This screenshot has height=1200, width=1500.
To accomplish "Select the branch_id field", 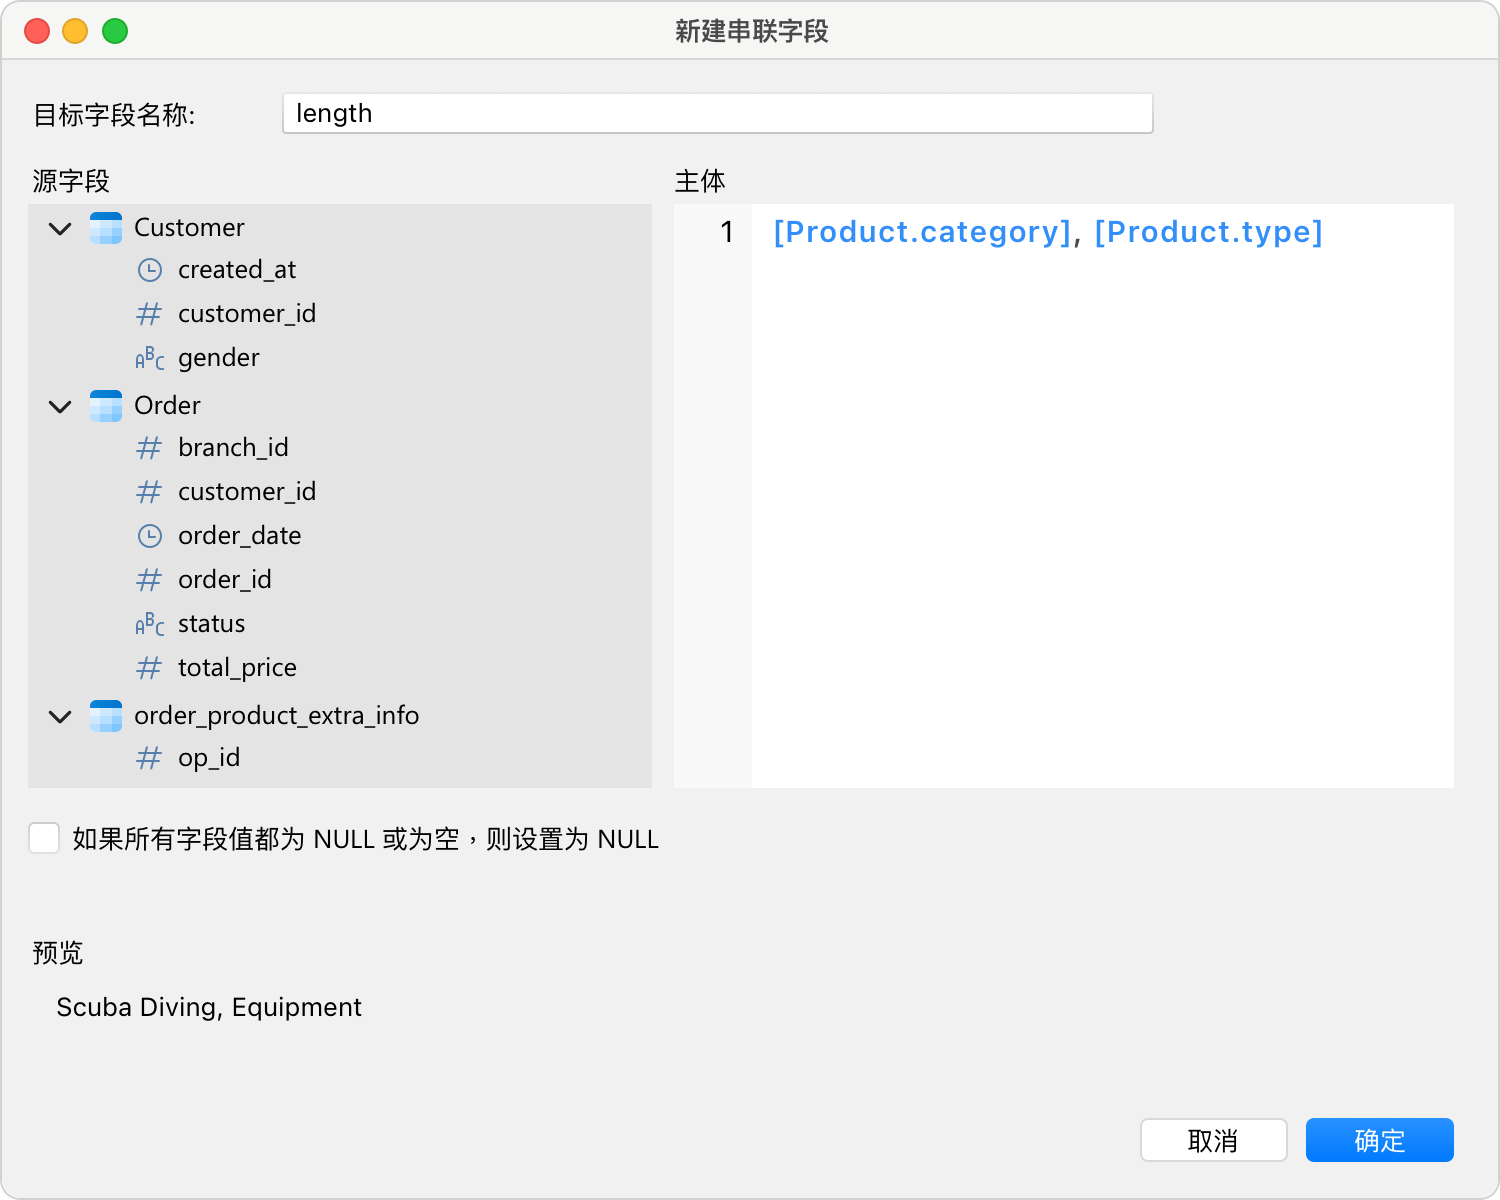I will click(x=233, y=448).
